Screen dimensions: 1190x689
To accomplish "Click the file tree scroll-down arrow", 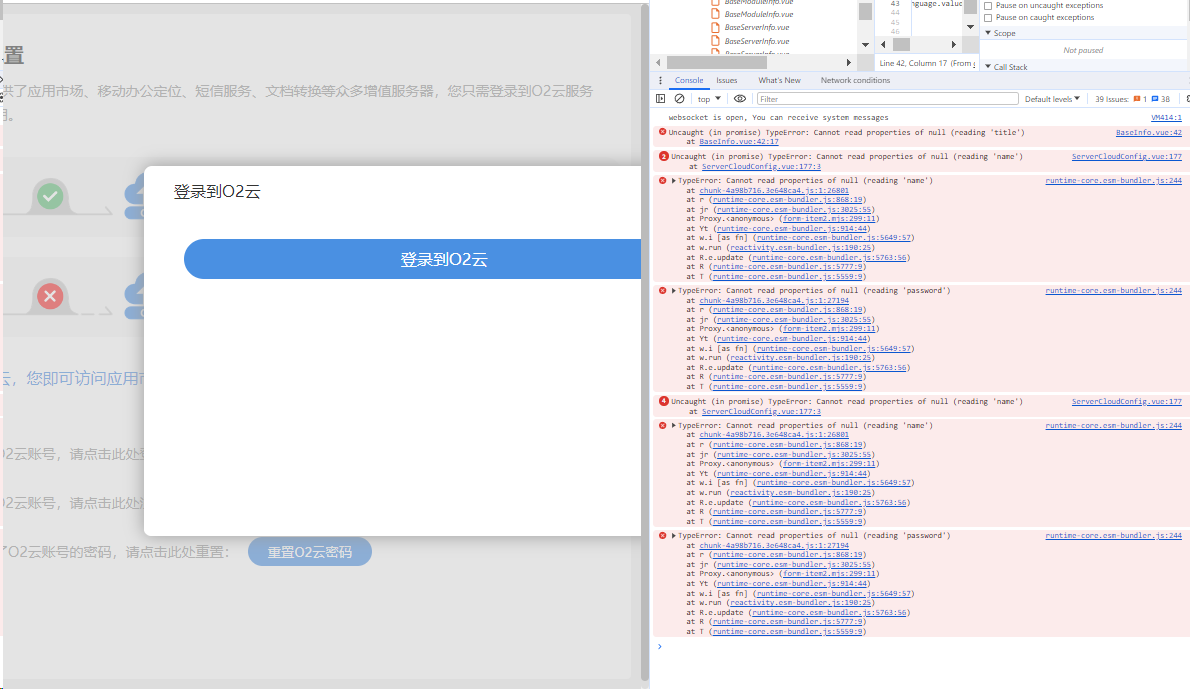I will point(865,45).
